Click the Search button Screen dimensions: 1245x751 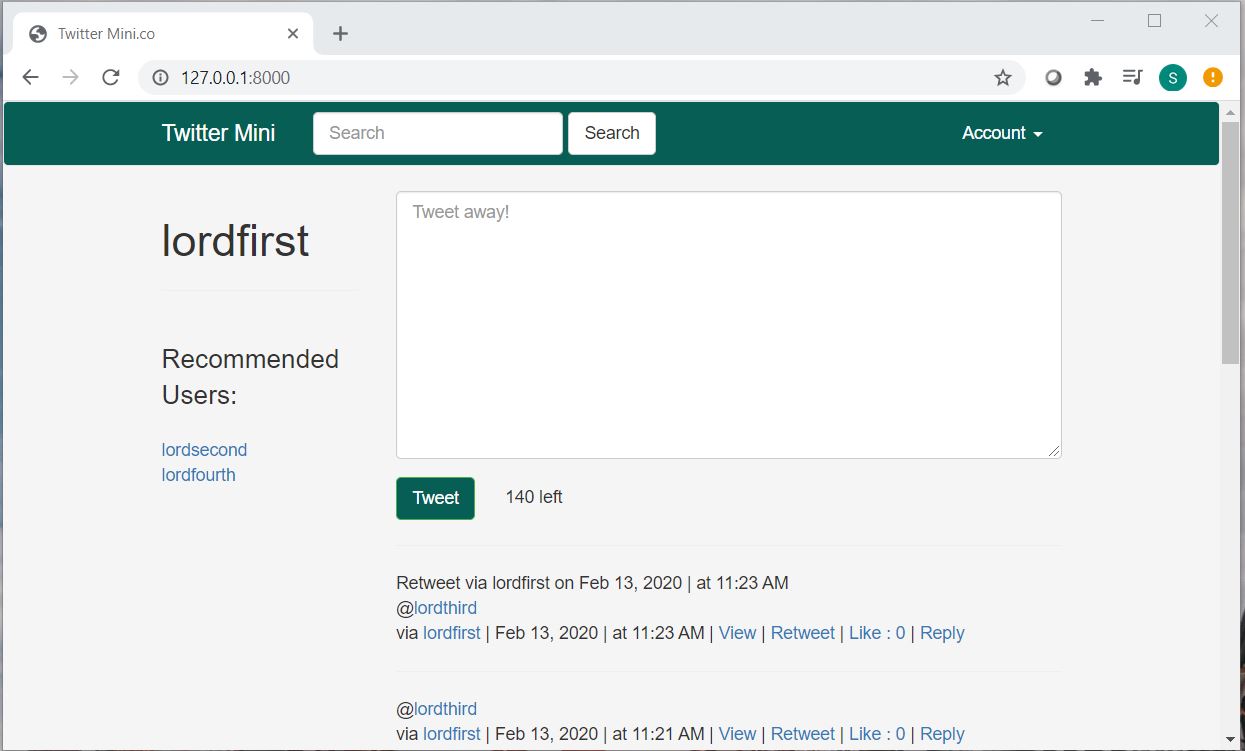[612, 133]
